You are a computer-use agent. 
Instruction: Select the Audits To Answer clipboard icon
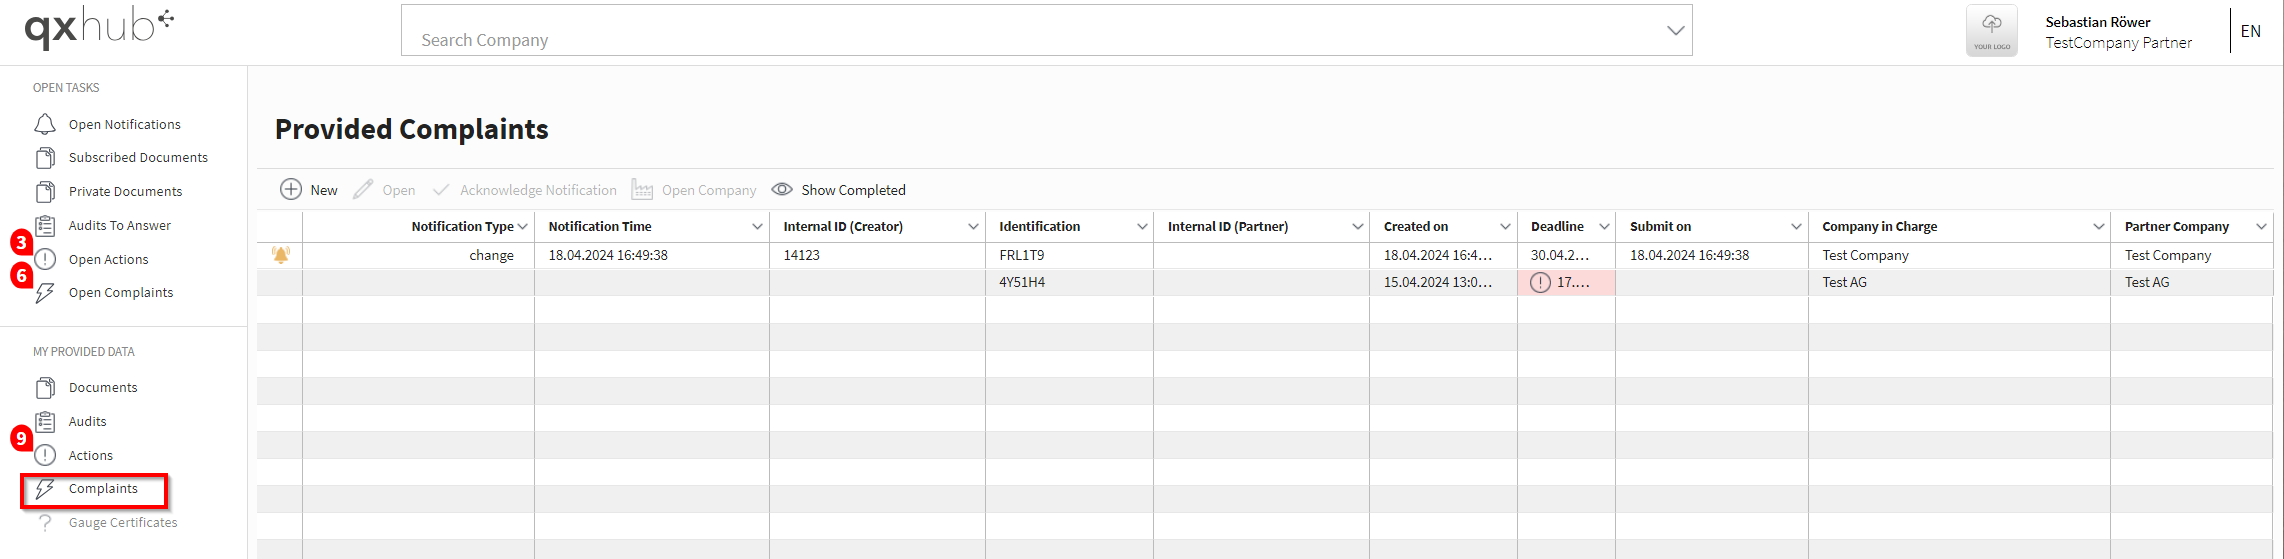pyautogui.click(x=45, y=226)
